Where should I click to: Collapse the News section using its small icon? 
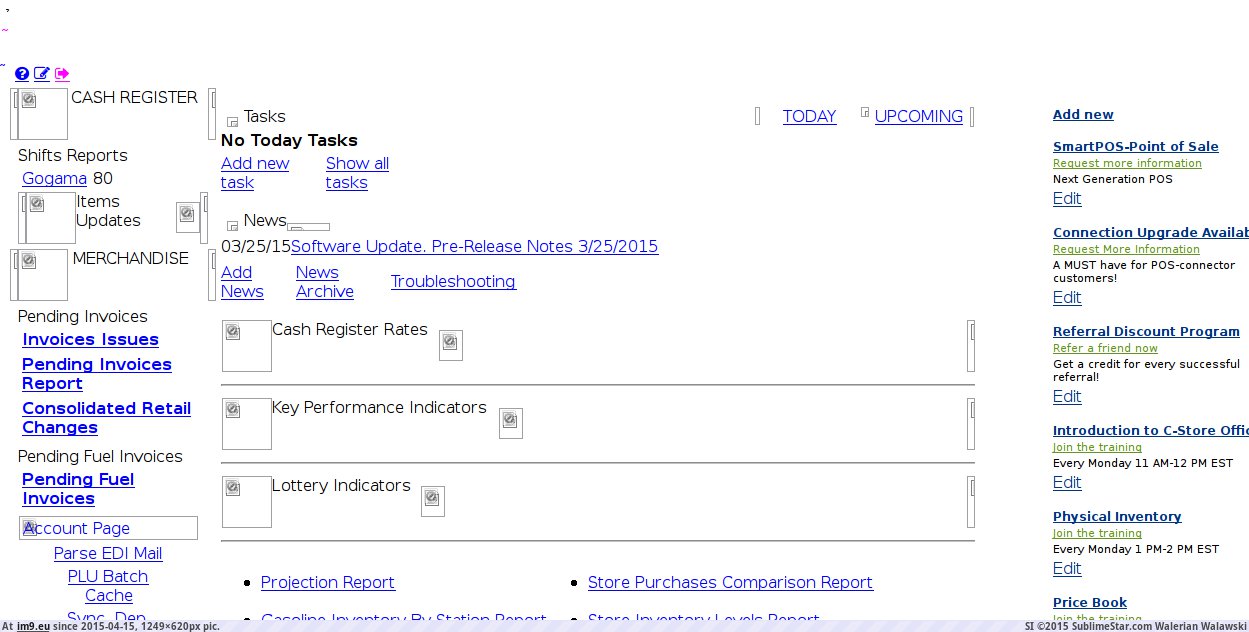232,225
